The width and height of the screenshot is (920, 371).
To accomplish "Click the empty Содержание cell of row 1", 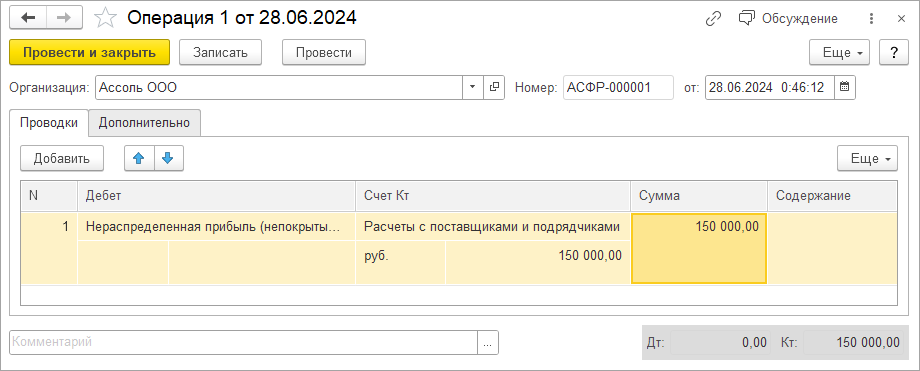I will pos(832,249).
